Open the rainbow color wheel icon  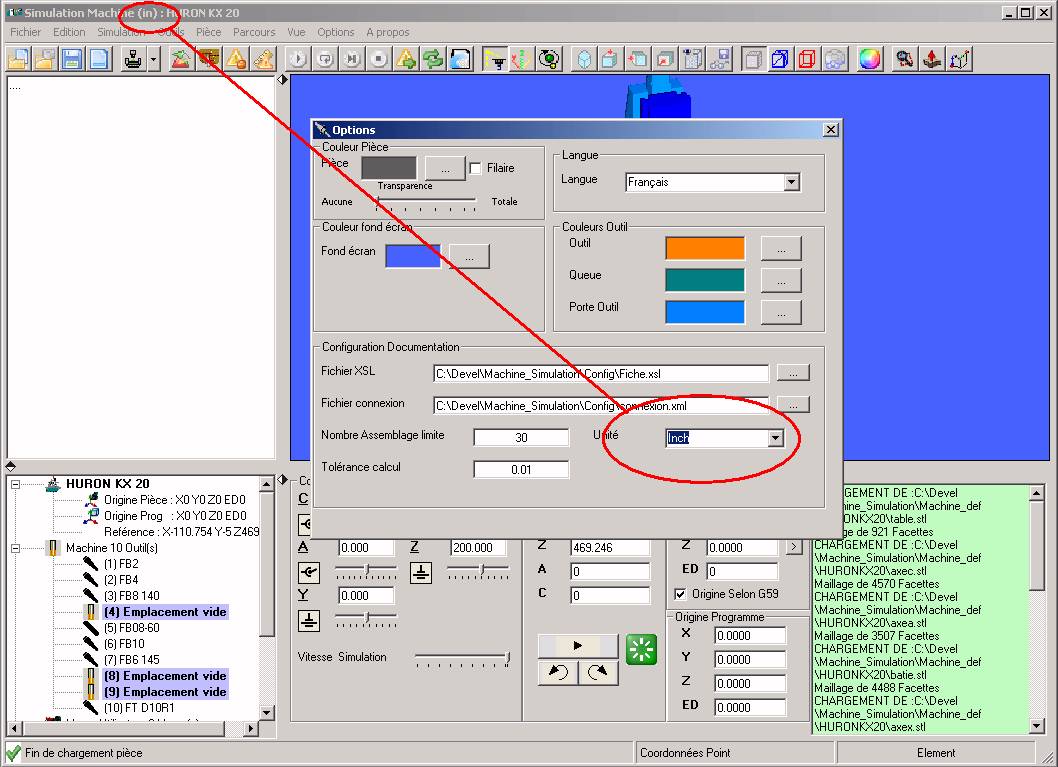click(870, 59)
